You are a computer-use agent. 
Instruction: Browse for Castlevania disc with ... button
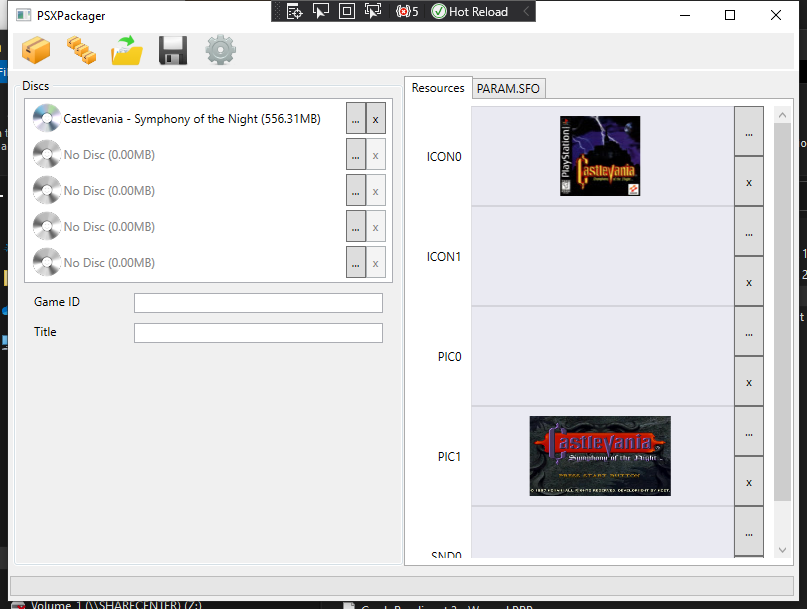coord(356,119)
